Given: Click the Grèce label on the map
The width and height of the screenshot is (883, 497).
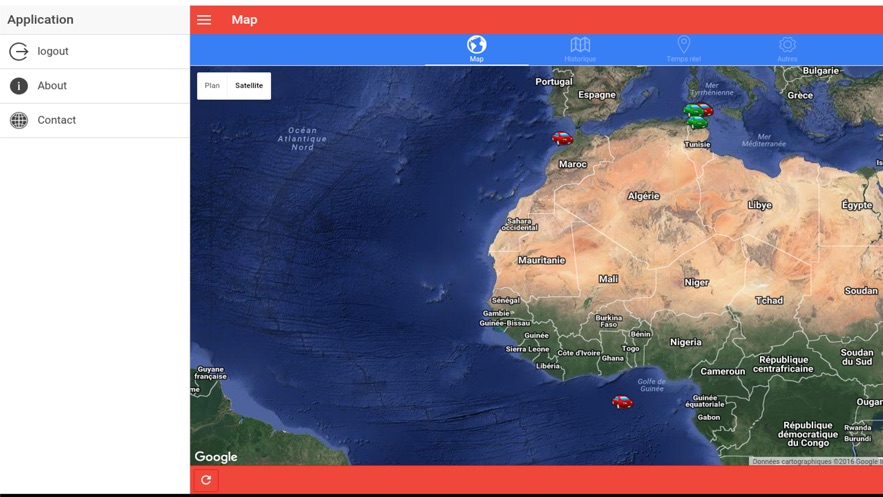Looking at the screenshot, I should [800, 95].
